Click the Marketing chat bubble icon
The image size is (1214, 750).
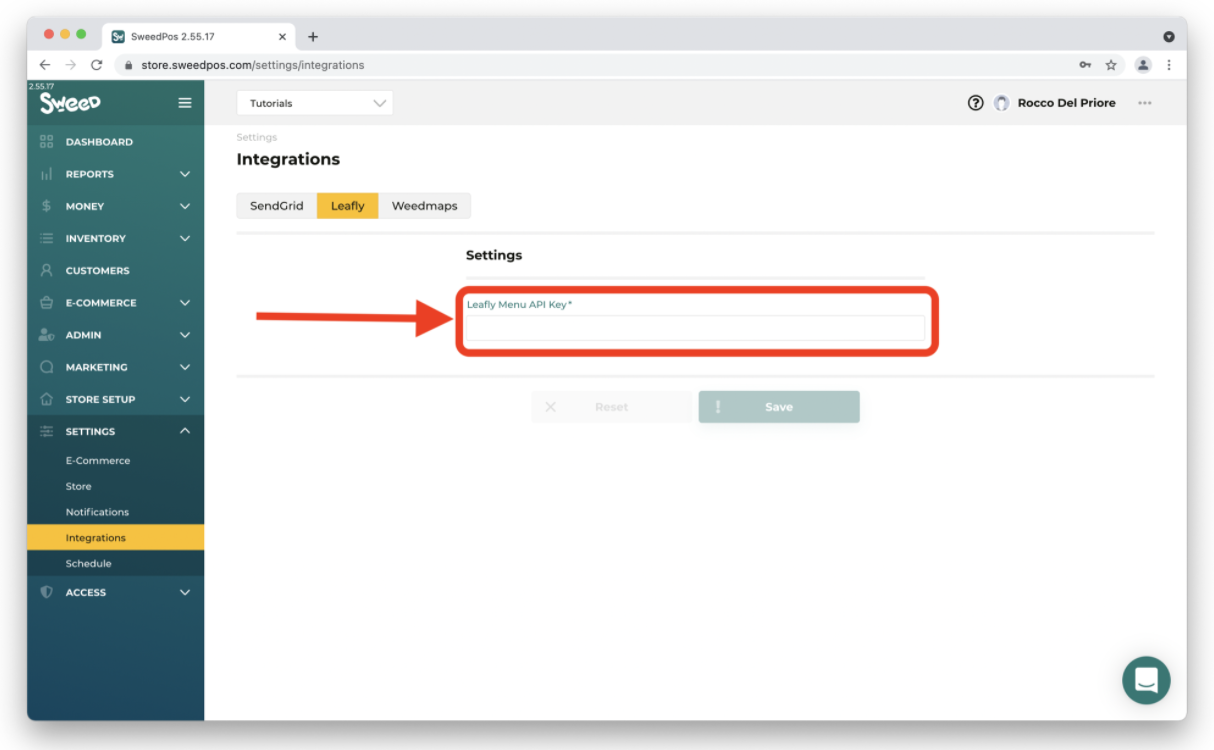coord(46,367)
